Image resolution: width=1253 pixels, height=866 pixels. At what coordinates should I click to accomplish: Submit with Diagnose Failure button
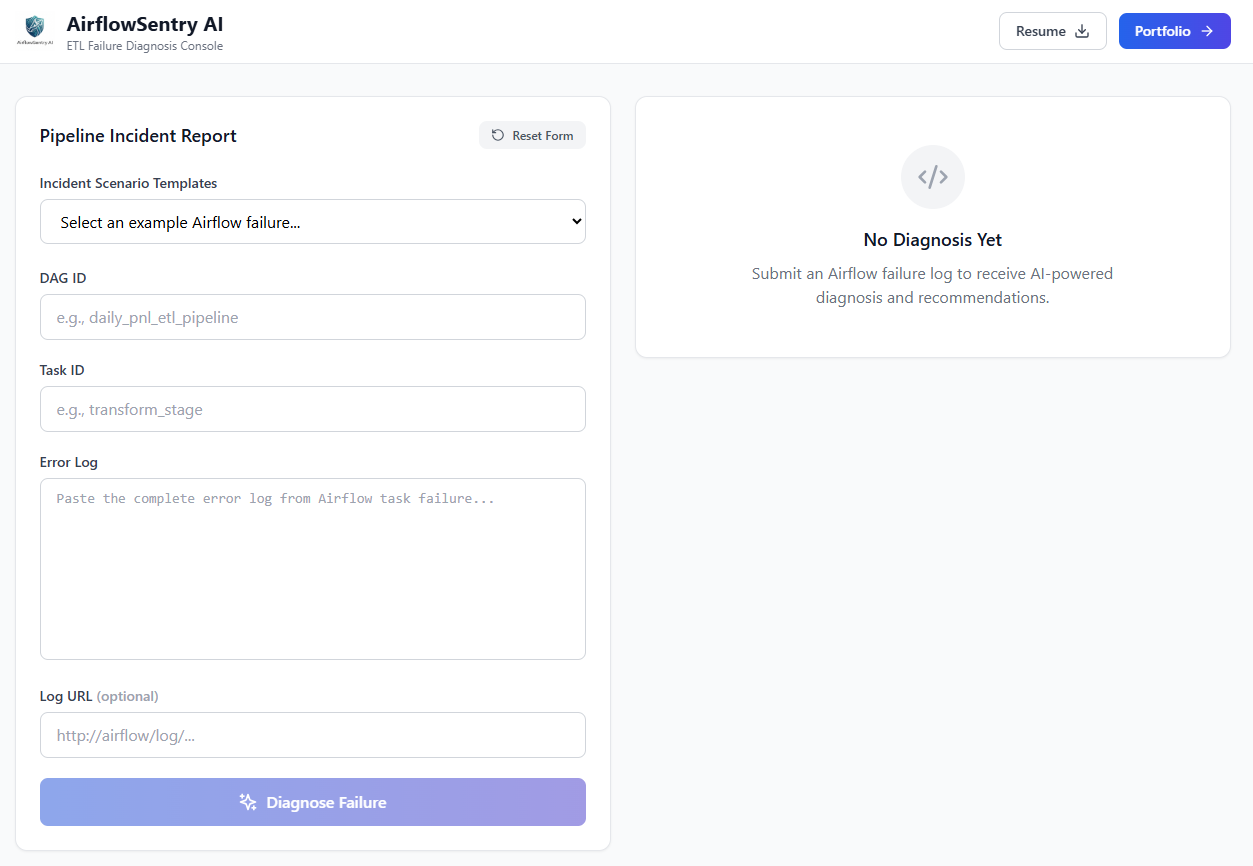coord(313,802)
